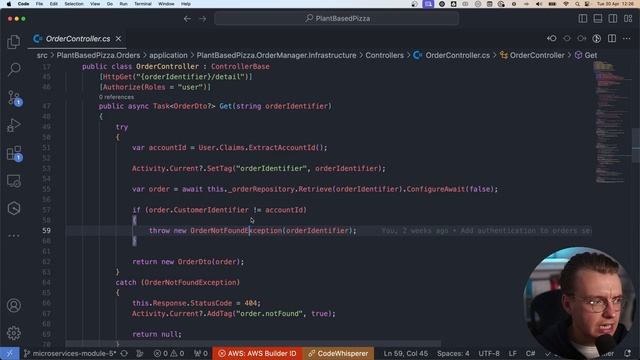Image resolution: width=640 pixels, height=360 pixels.
Task: Open remote window indicator in status bar
Action: coord(9,353)
